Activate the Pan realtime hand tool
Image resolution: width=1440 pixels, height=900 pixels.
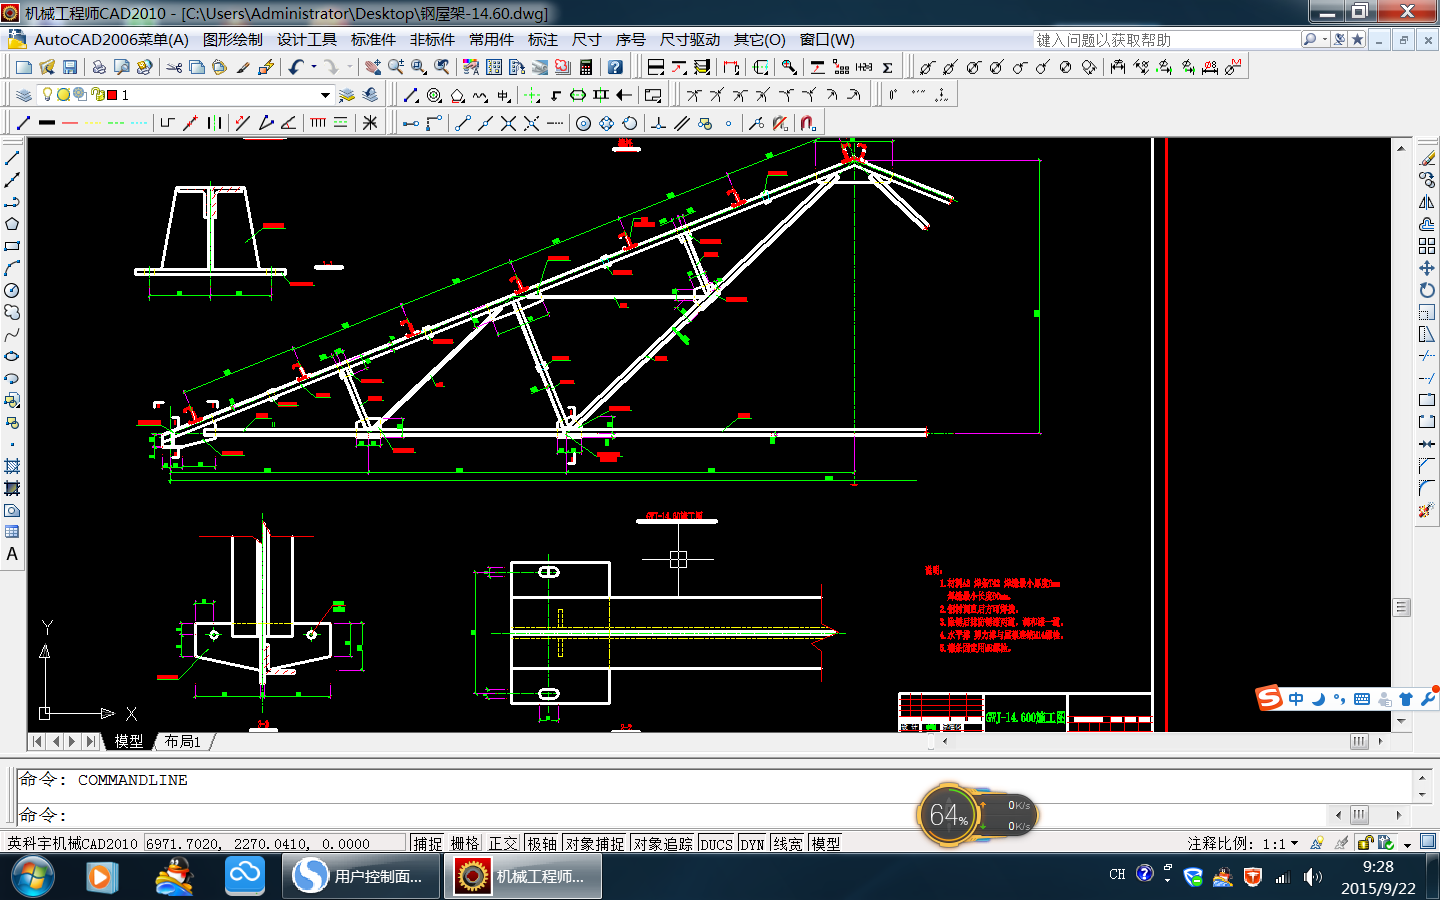click(x=373, y=67)
